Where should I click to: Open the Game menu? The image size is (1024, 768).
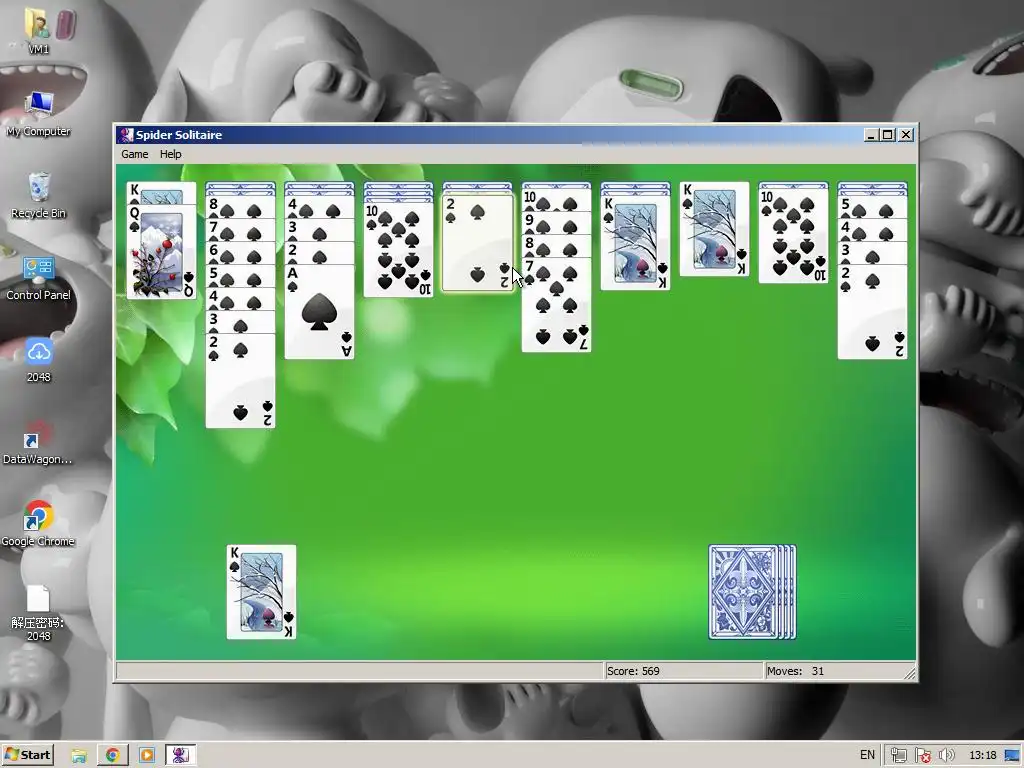(135, 154)
